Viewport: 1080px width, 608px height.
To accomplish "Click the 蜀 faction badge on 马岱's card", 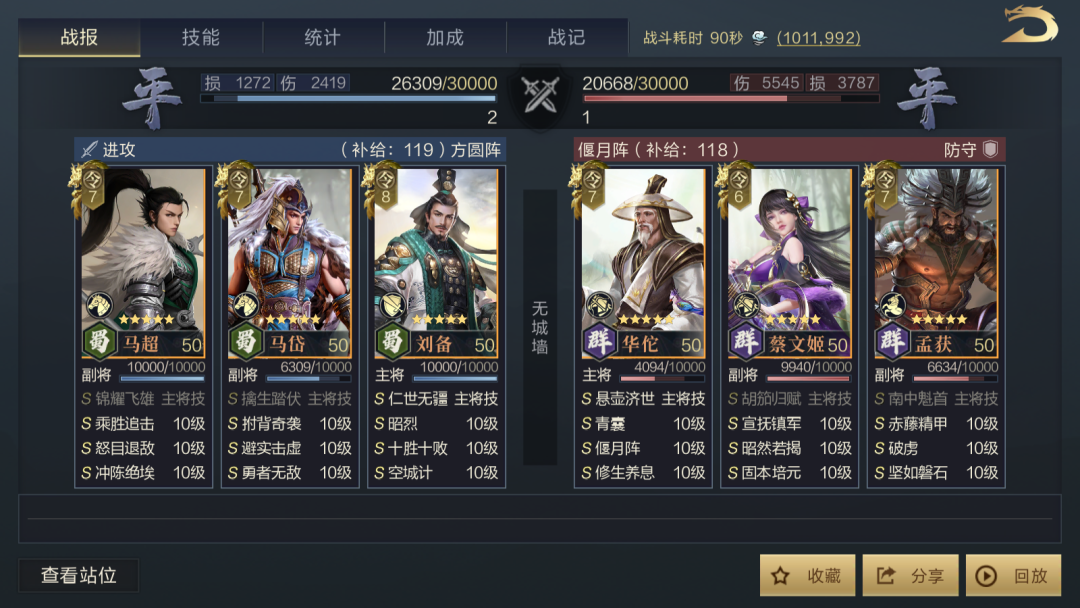I will pos(245,341).
